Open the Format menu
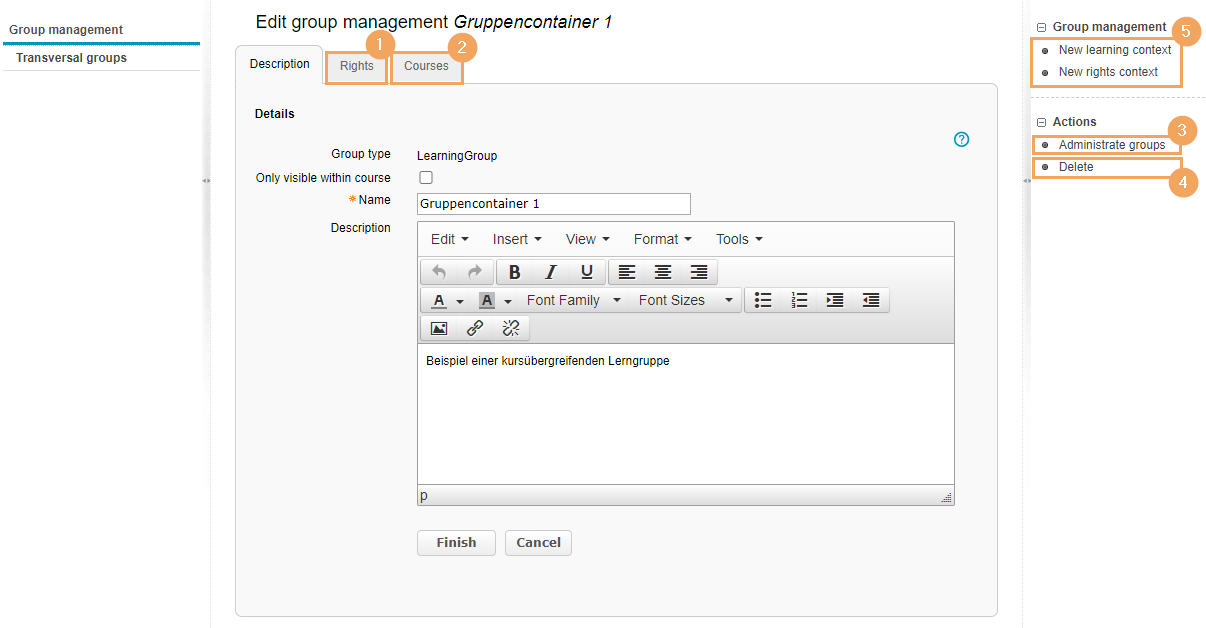The height and width of the screenshot is (628, 1206). (x=662, y=239)
